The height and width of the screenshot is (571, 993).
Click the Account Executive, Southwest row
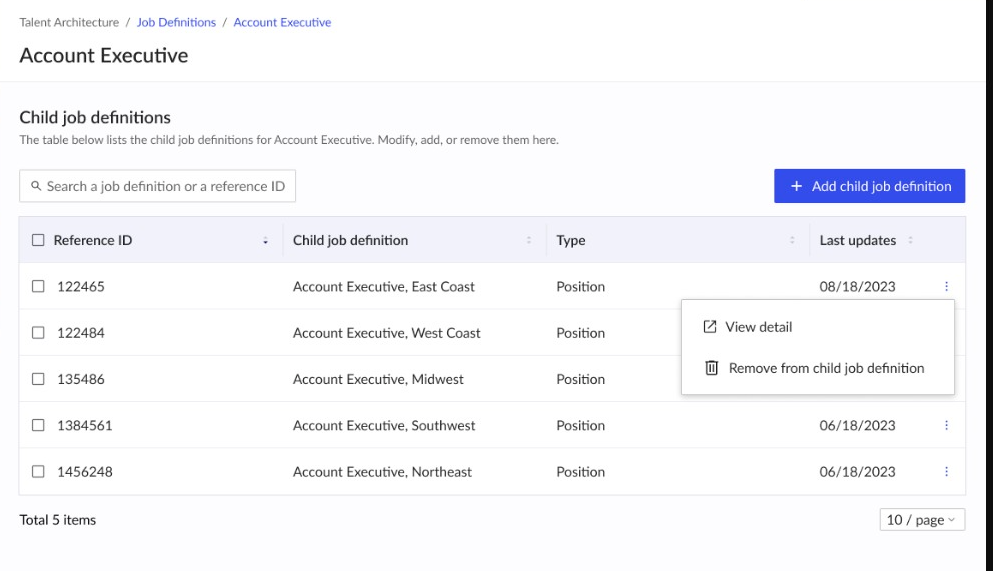coord(384,426)
